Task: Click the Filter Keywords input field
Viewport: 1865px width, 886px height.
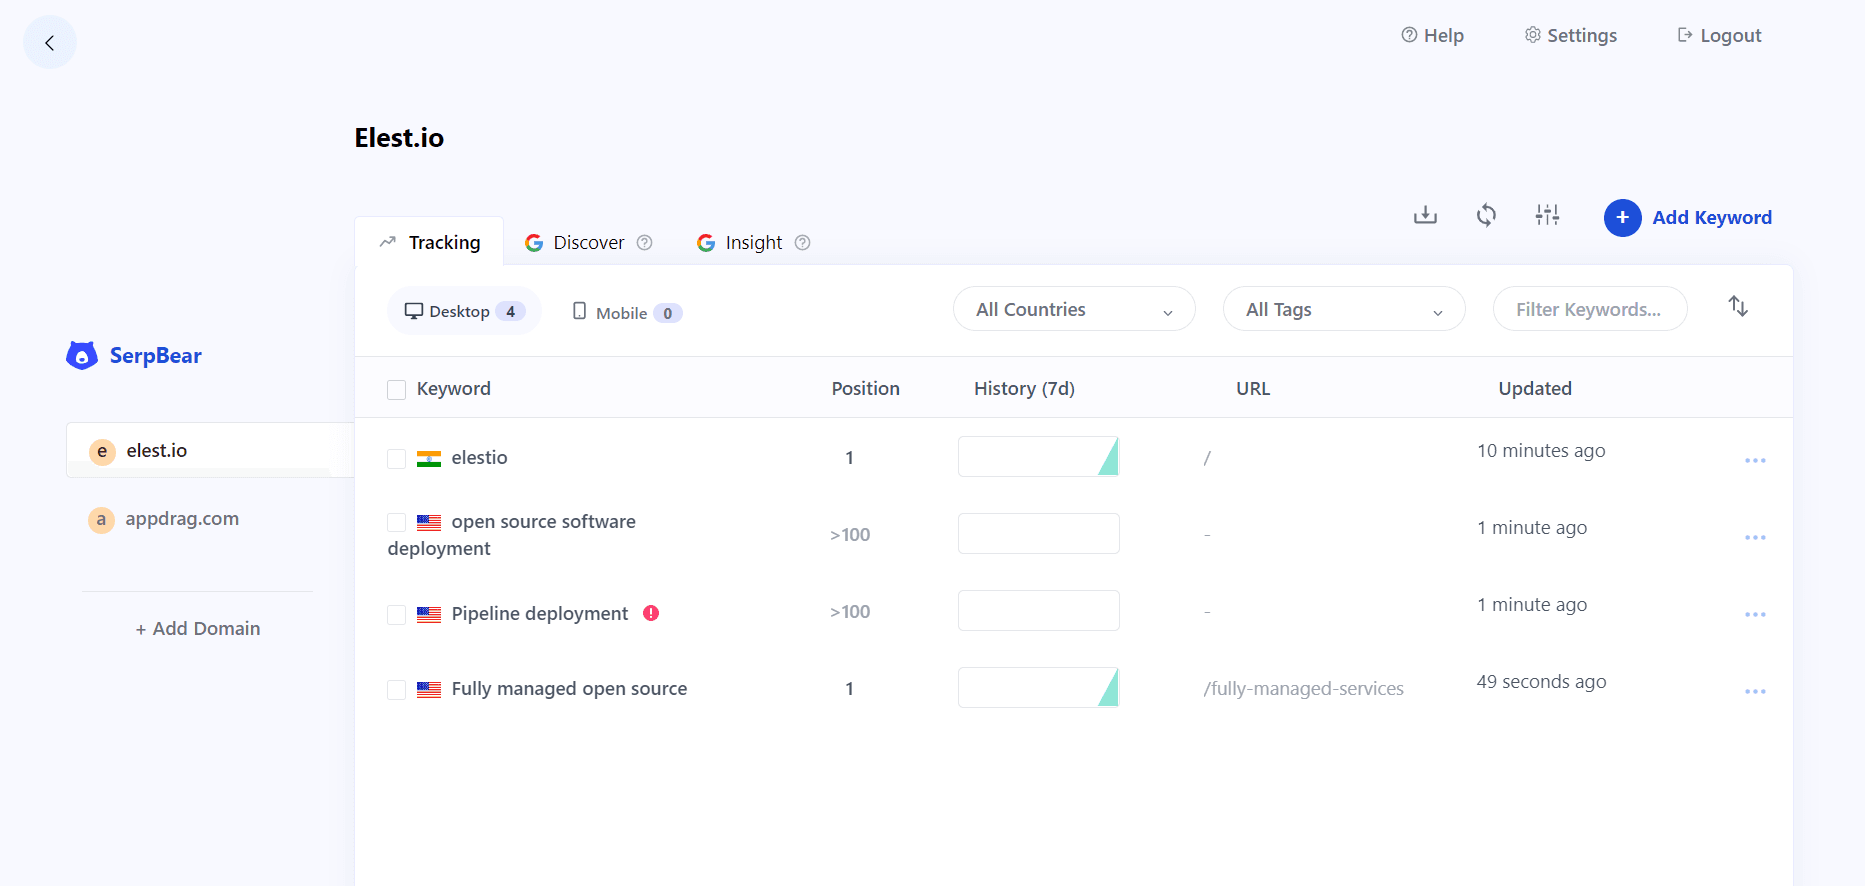Action: click(1590, 309)
